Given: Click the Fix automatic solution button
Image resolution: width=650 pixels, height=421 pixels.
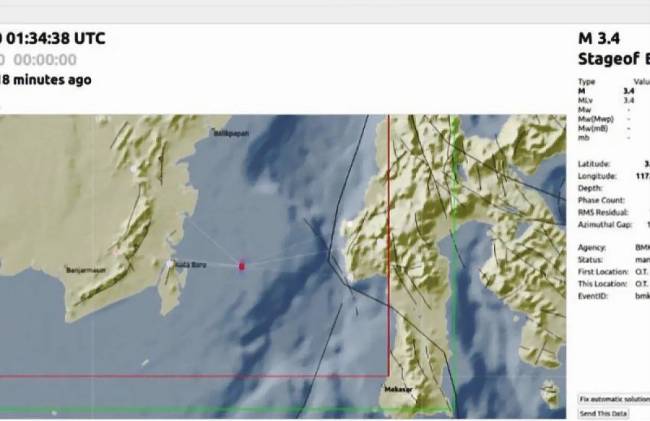Looking at the screenshot, I should 614,399.
